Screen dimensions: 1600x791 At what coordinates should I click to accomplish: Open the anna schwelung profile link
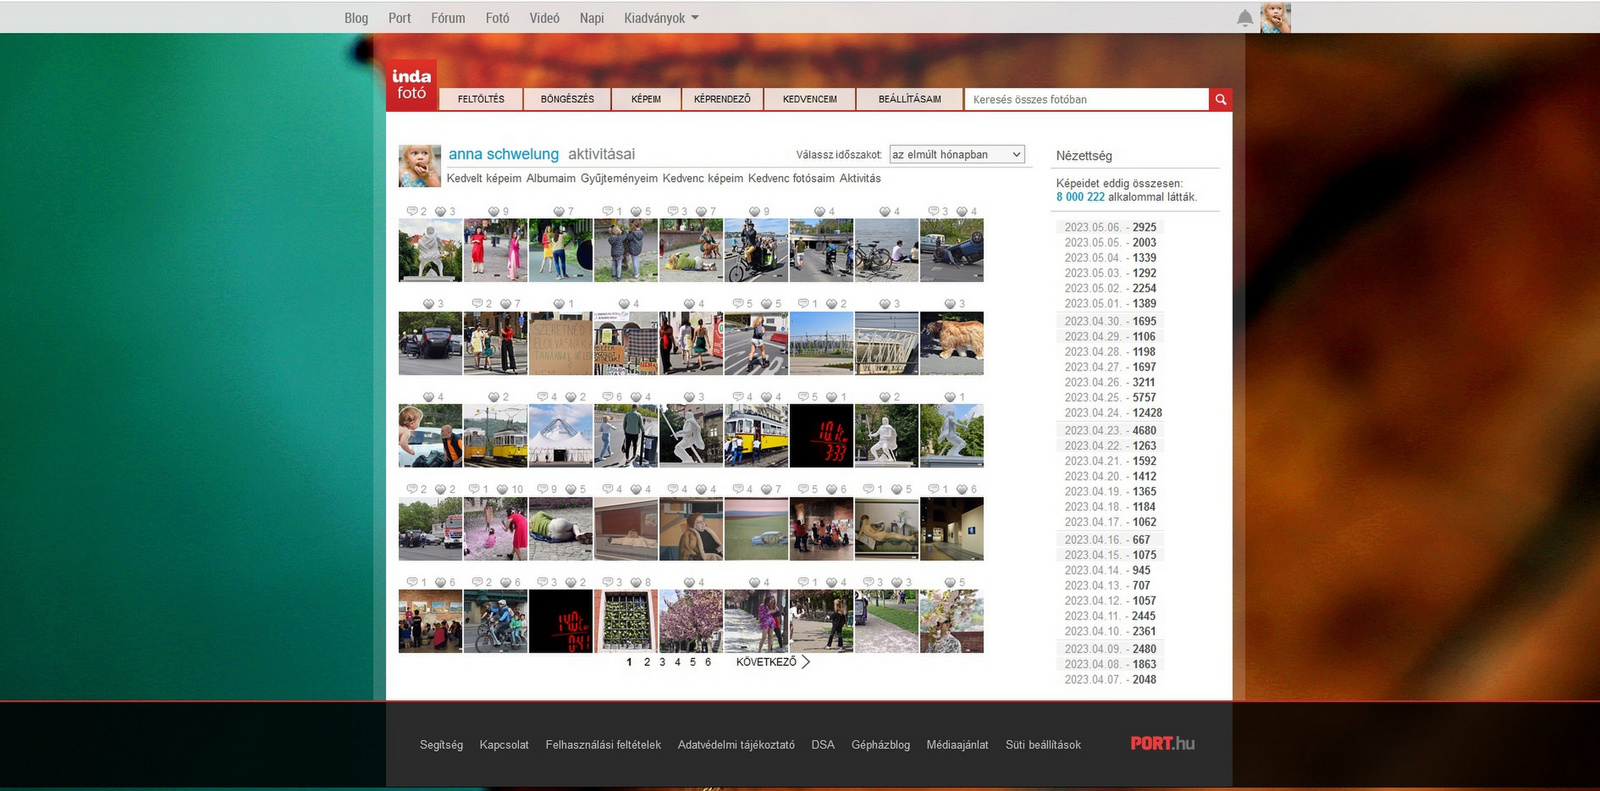pos(504,154)
